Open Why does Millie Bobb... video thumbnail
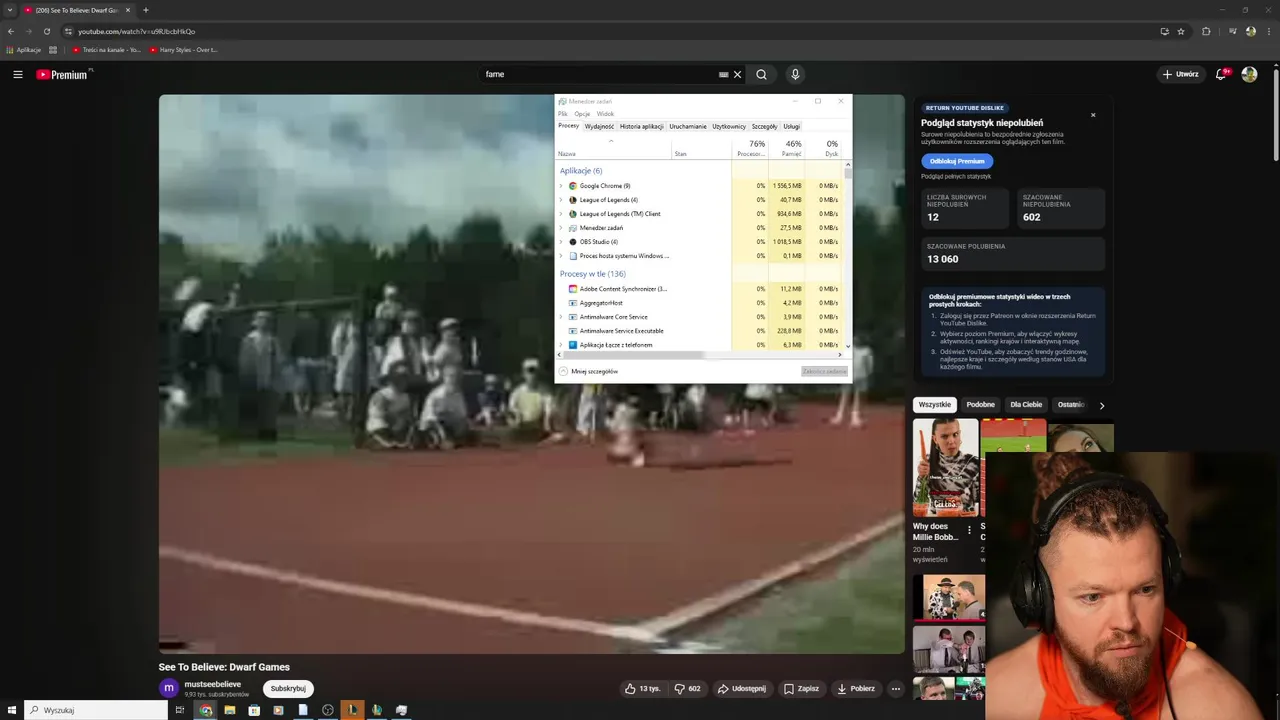The width and height of the screenshot is (1280, 720). 945,467
